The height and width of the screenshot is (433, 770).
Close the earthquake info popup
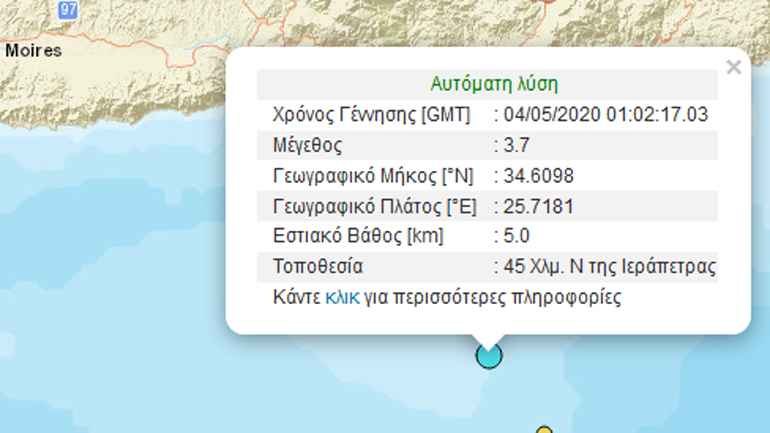click(734, 67)
